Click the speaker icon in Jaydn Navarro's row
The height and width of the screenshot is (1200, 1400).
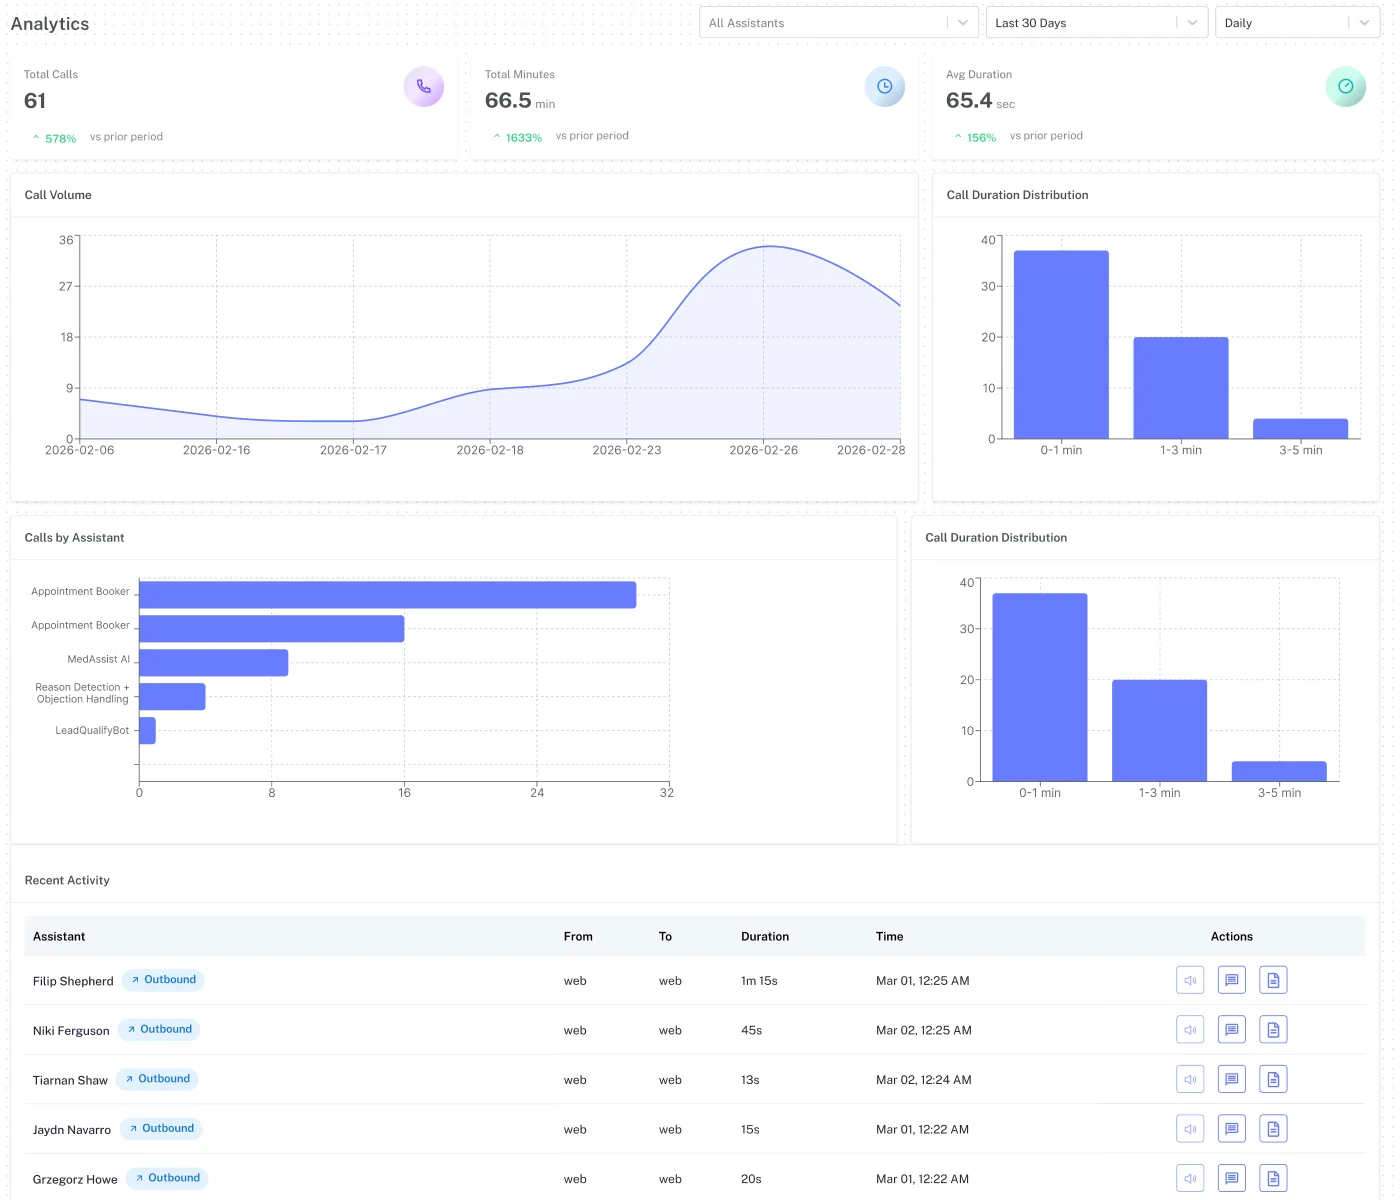click(x=1190, y=1129)
